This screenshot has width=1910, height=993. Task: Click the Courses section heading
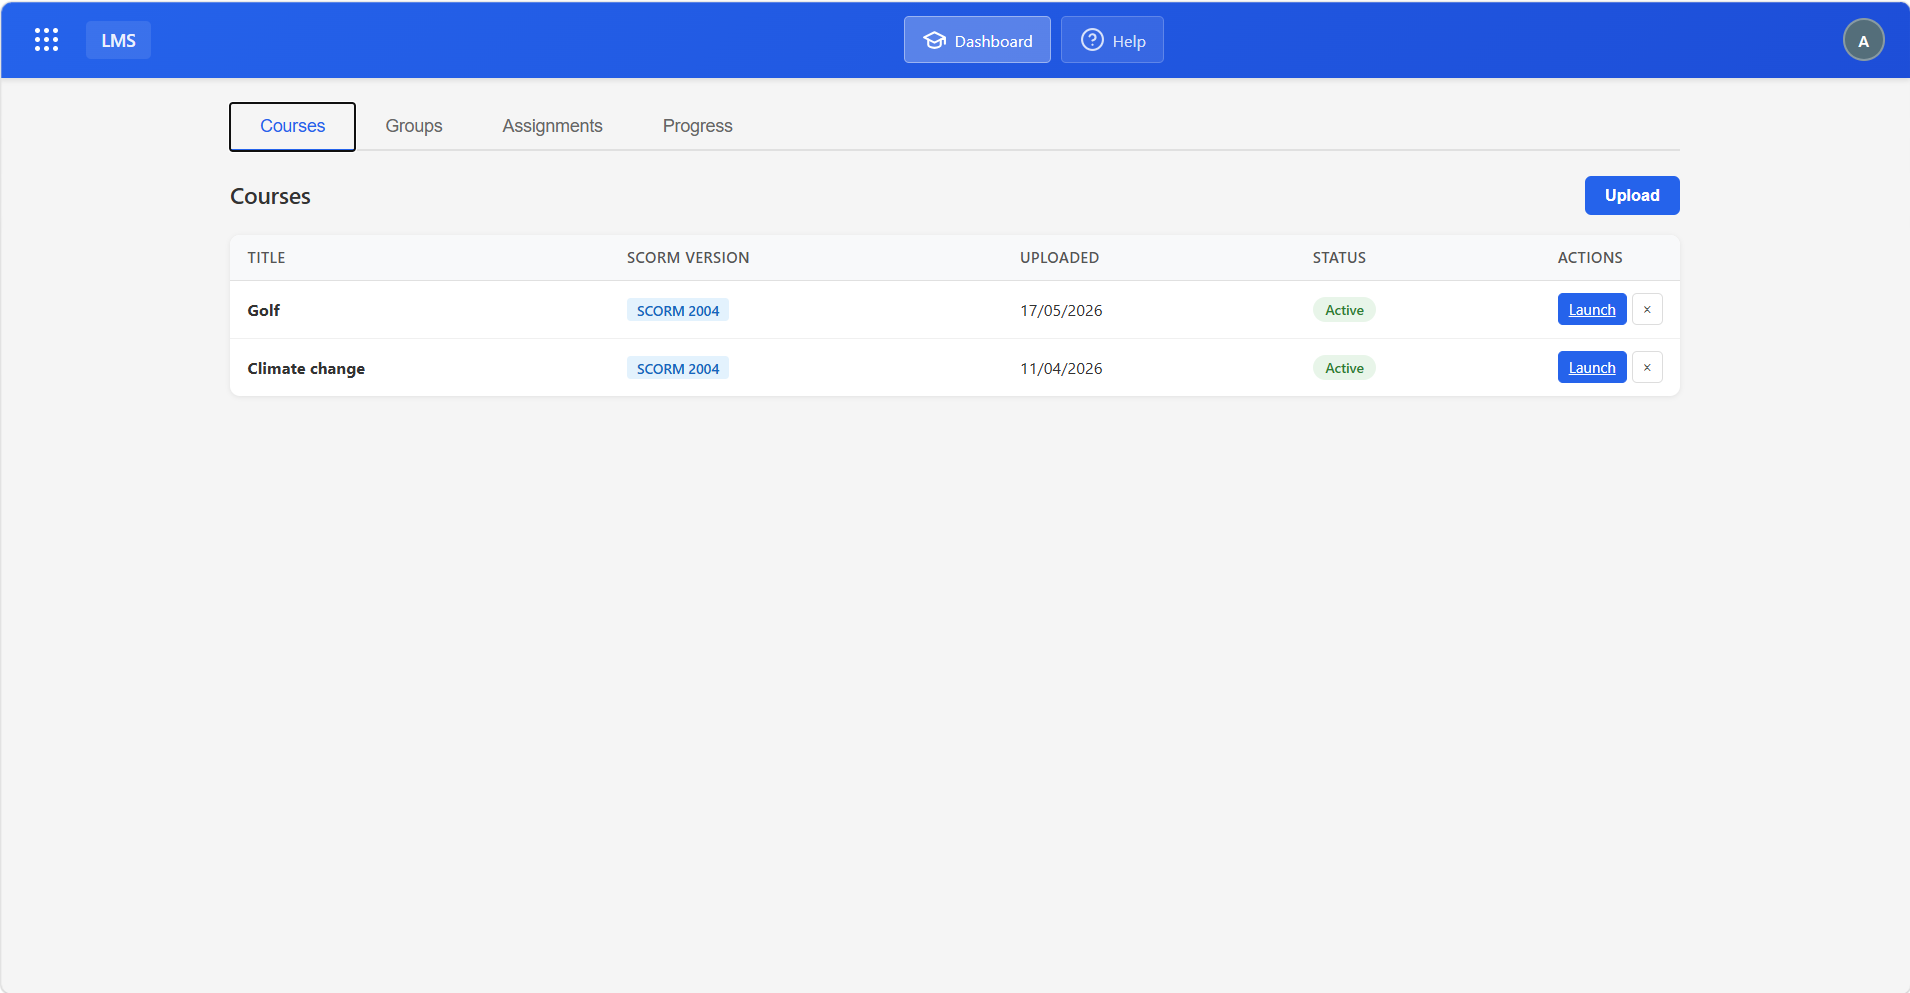click(x=270, y=196)
